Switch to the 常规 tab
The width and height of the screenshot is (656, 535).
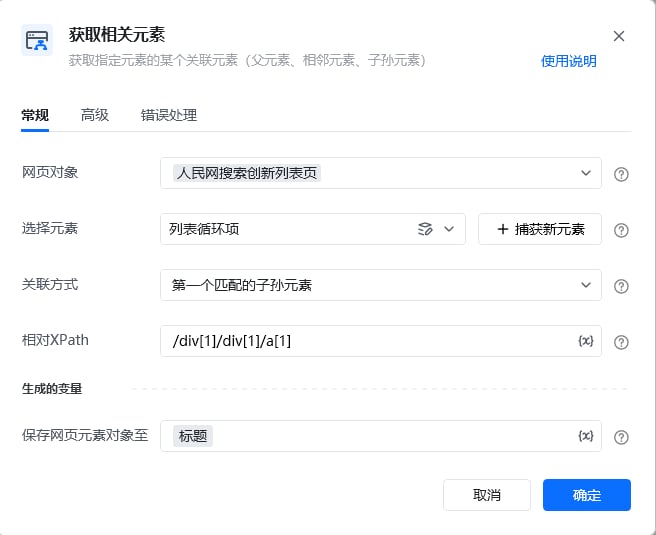(x=35, y=115)
